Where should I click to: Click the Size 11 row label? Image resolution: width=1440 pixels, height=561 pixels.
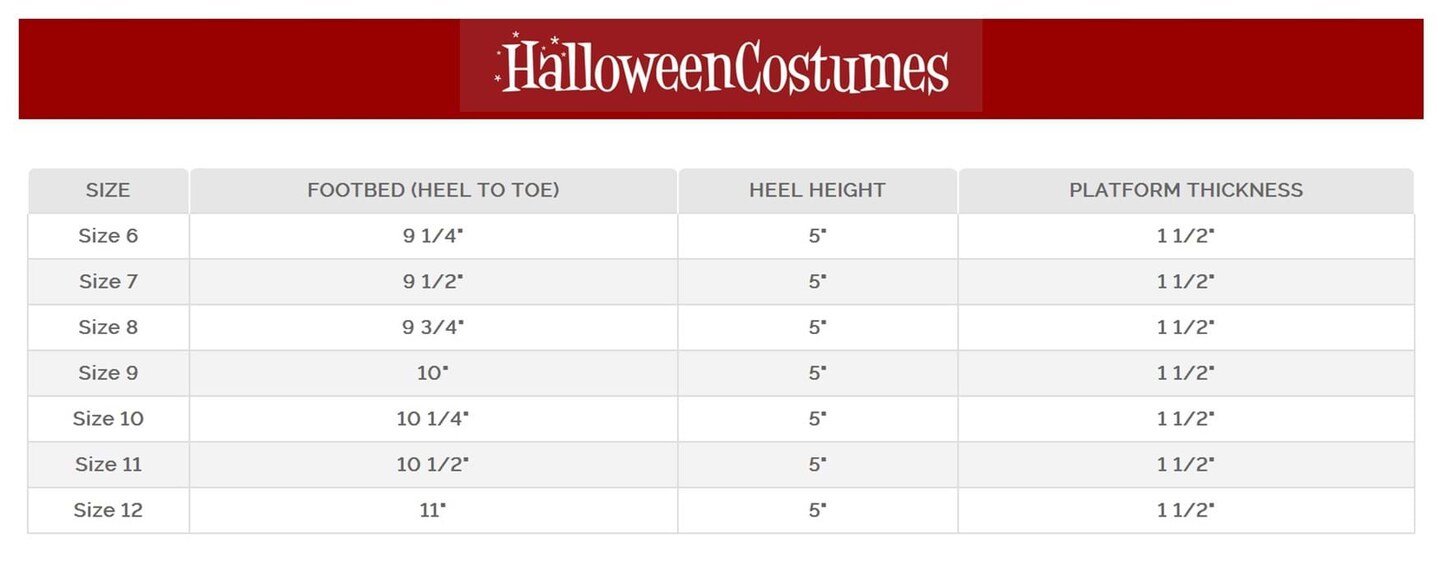[x=108, y=464]
